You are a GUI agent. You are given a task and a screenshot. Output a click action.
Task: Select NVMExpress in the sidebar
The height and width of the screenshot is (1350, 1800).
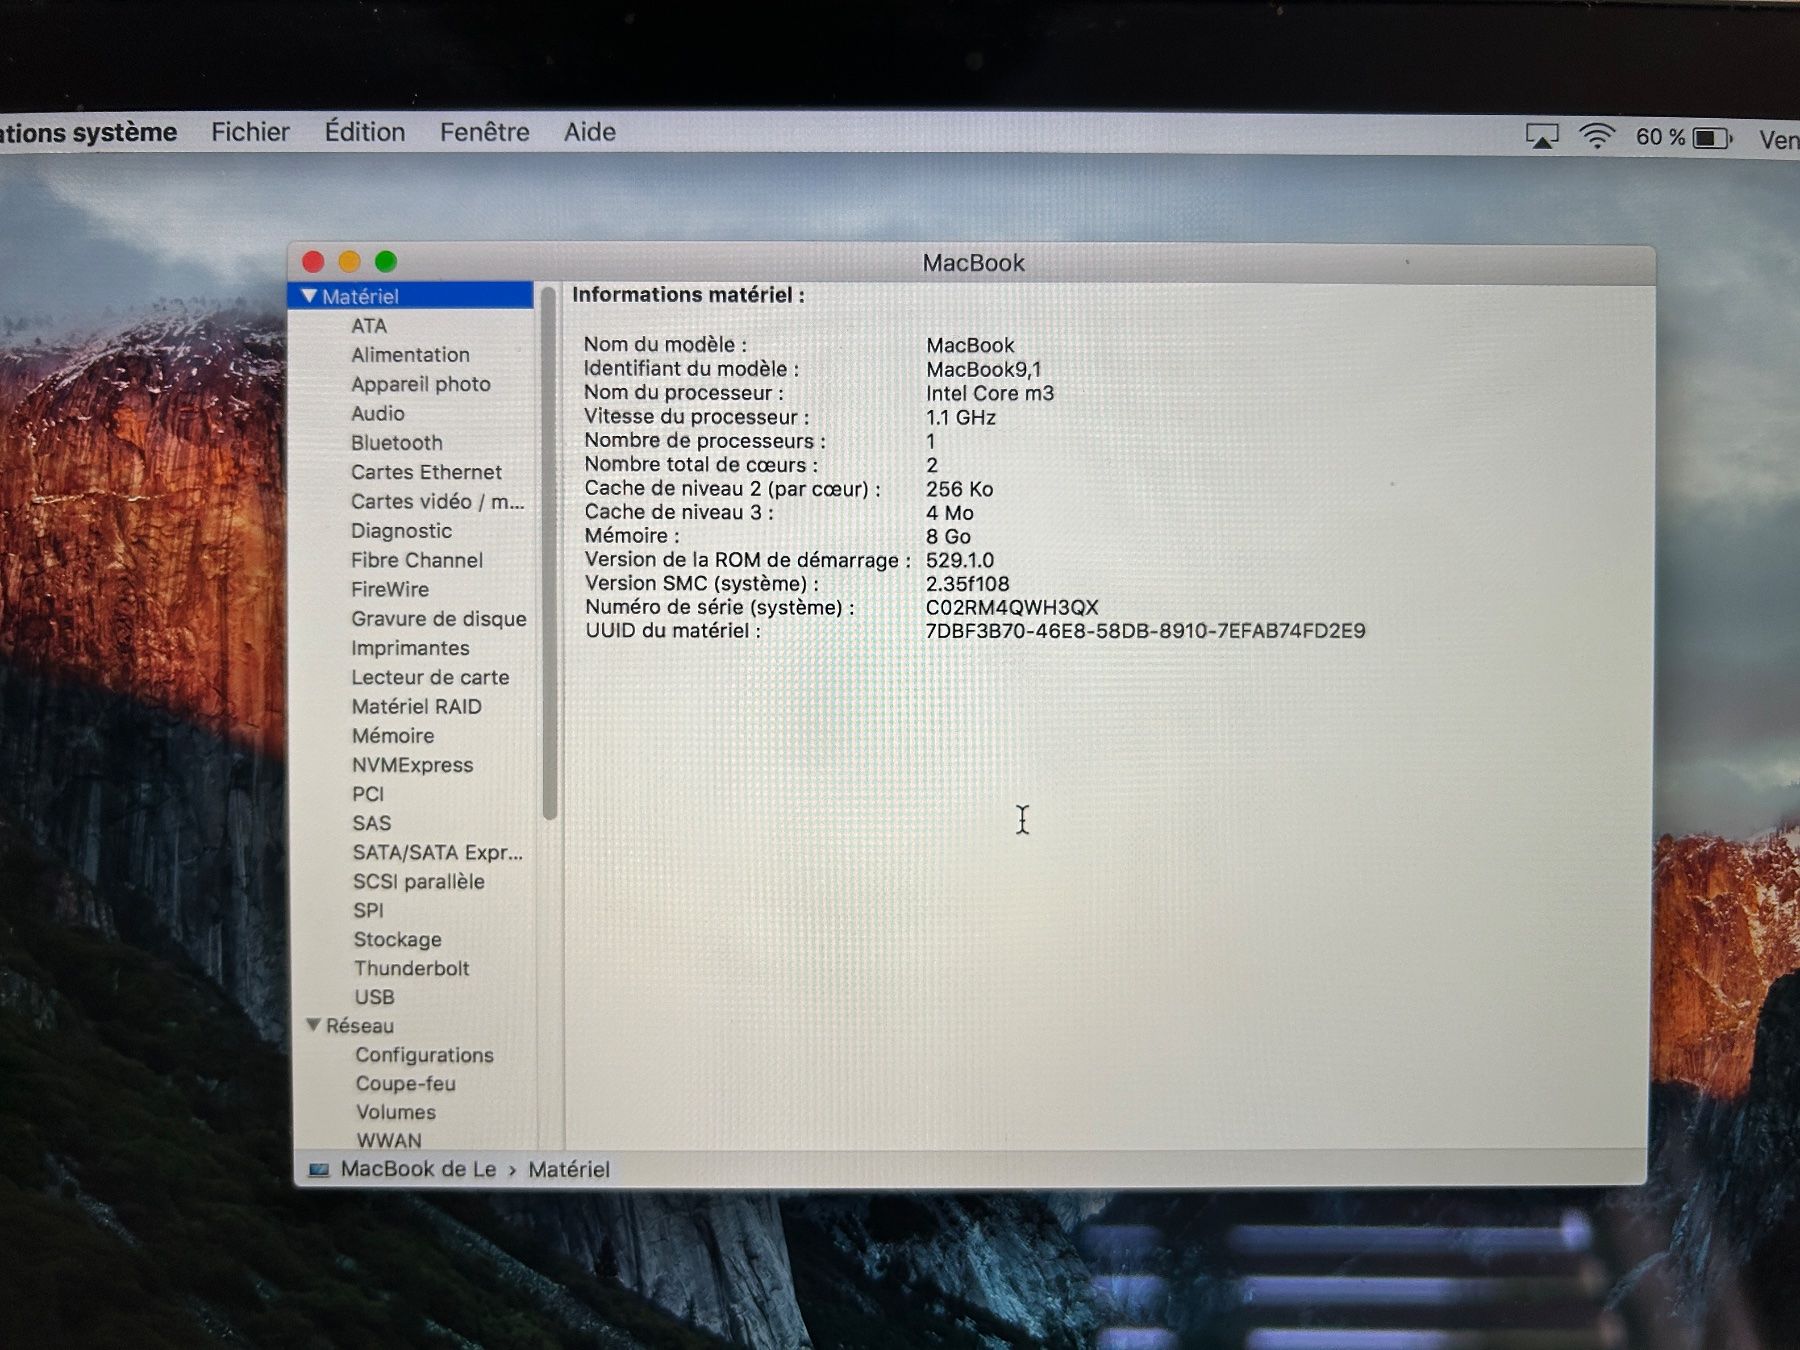[x=413, y=765]
